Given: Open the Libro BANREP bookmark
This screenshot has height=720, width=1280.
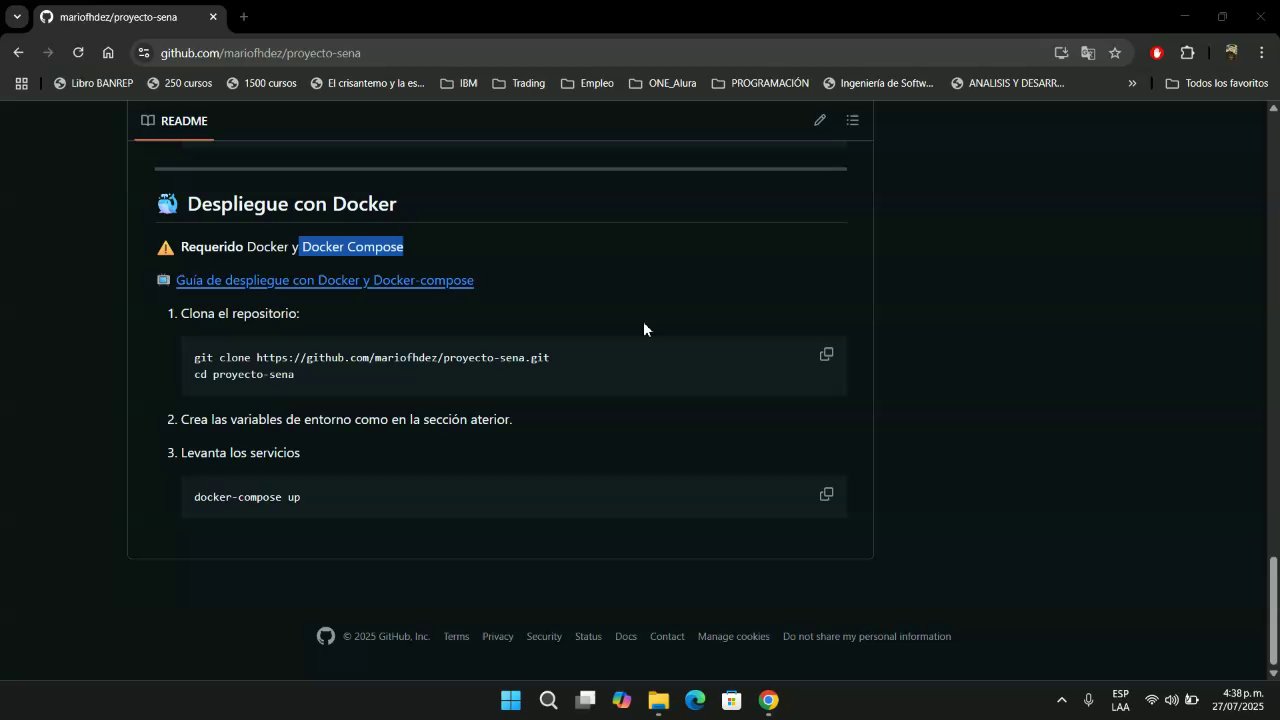Looking at the screenshot, I should click(x=93, y=84).
